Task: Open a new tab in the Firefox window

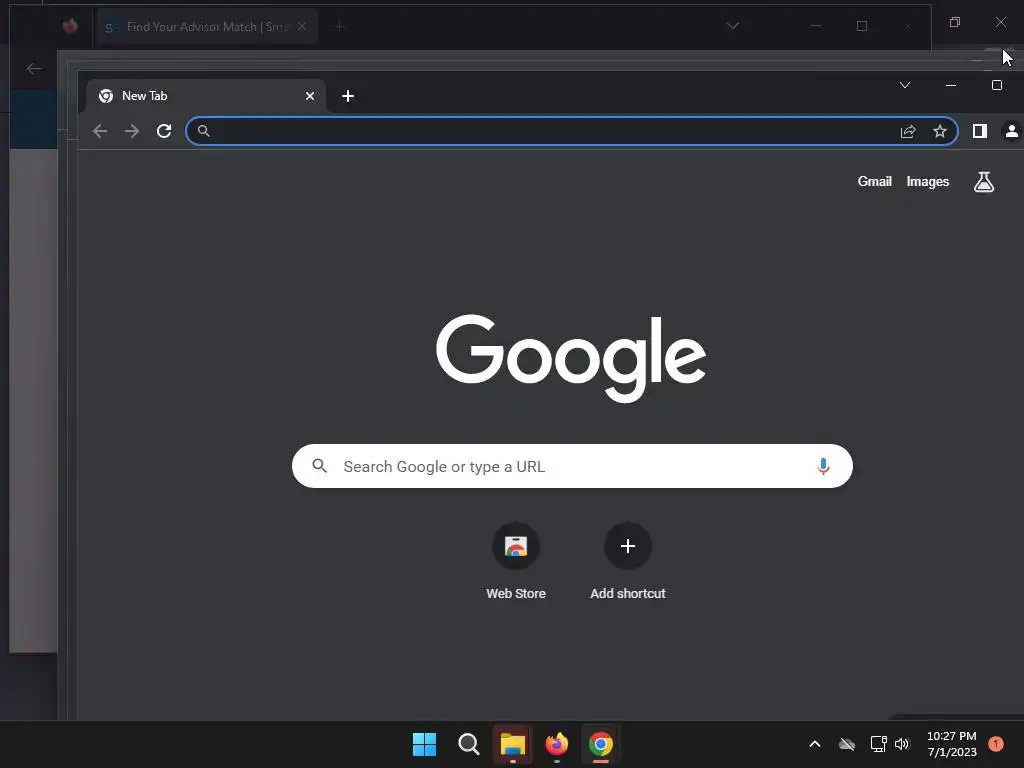Action: (340, 27)
